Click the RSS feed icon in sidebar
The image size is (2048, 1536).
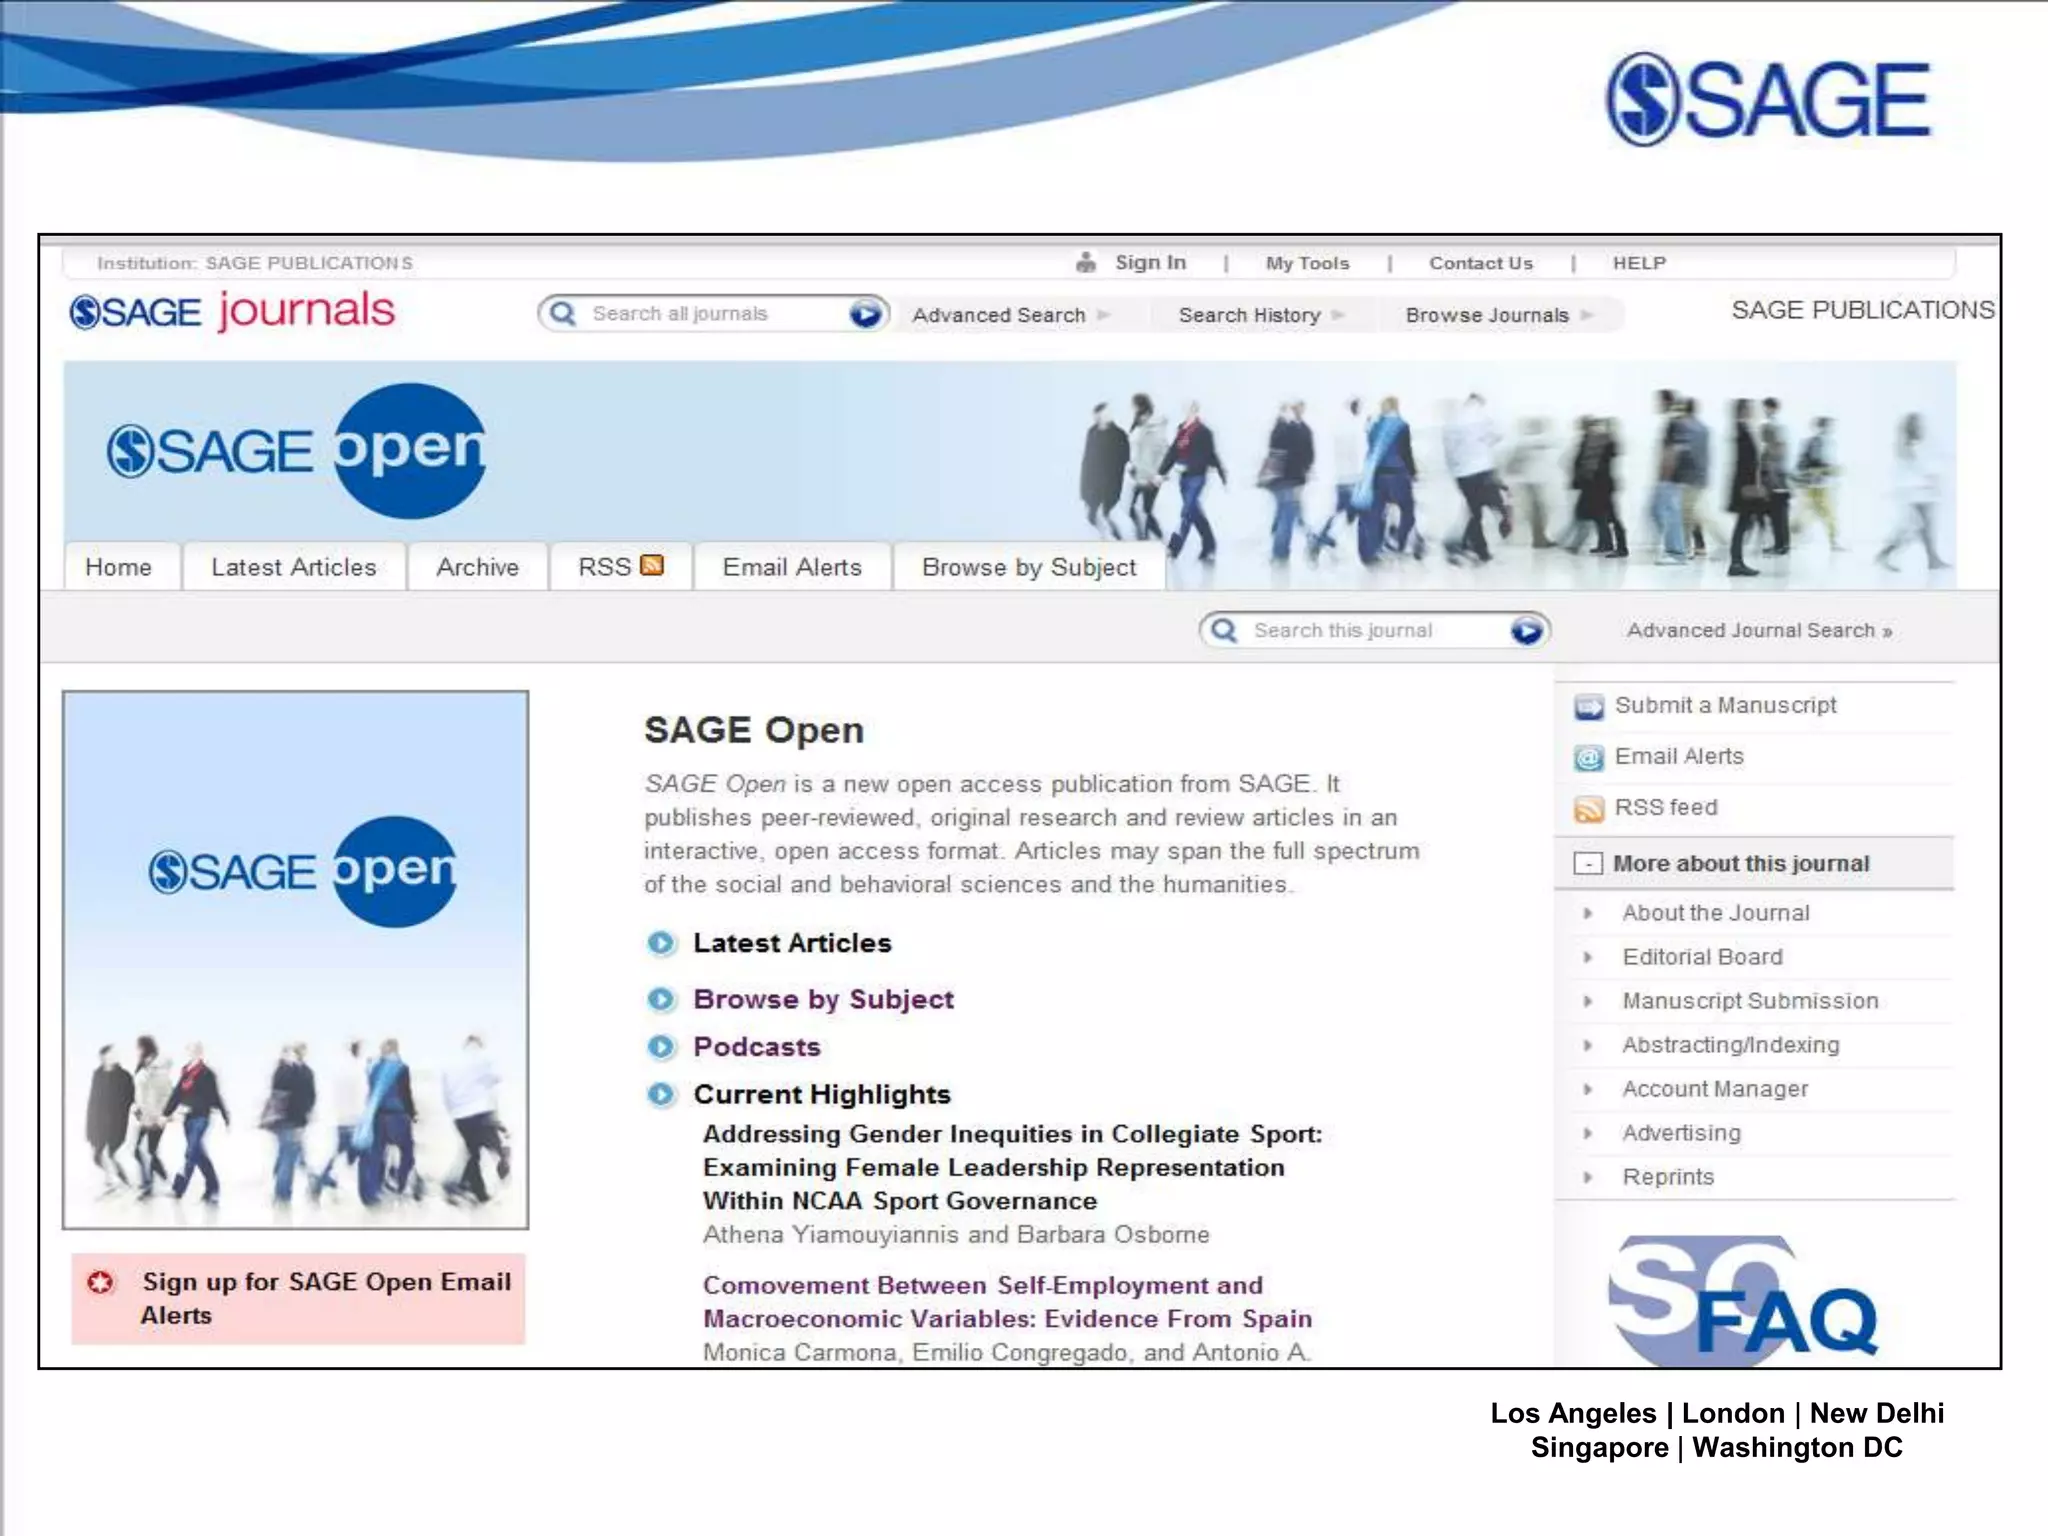click(x=1588, y=808)
